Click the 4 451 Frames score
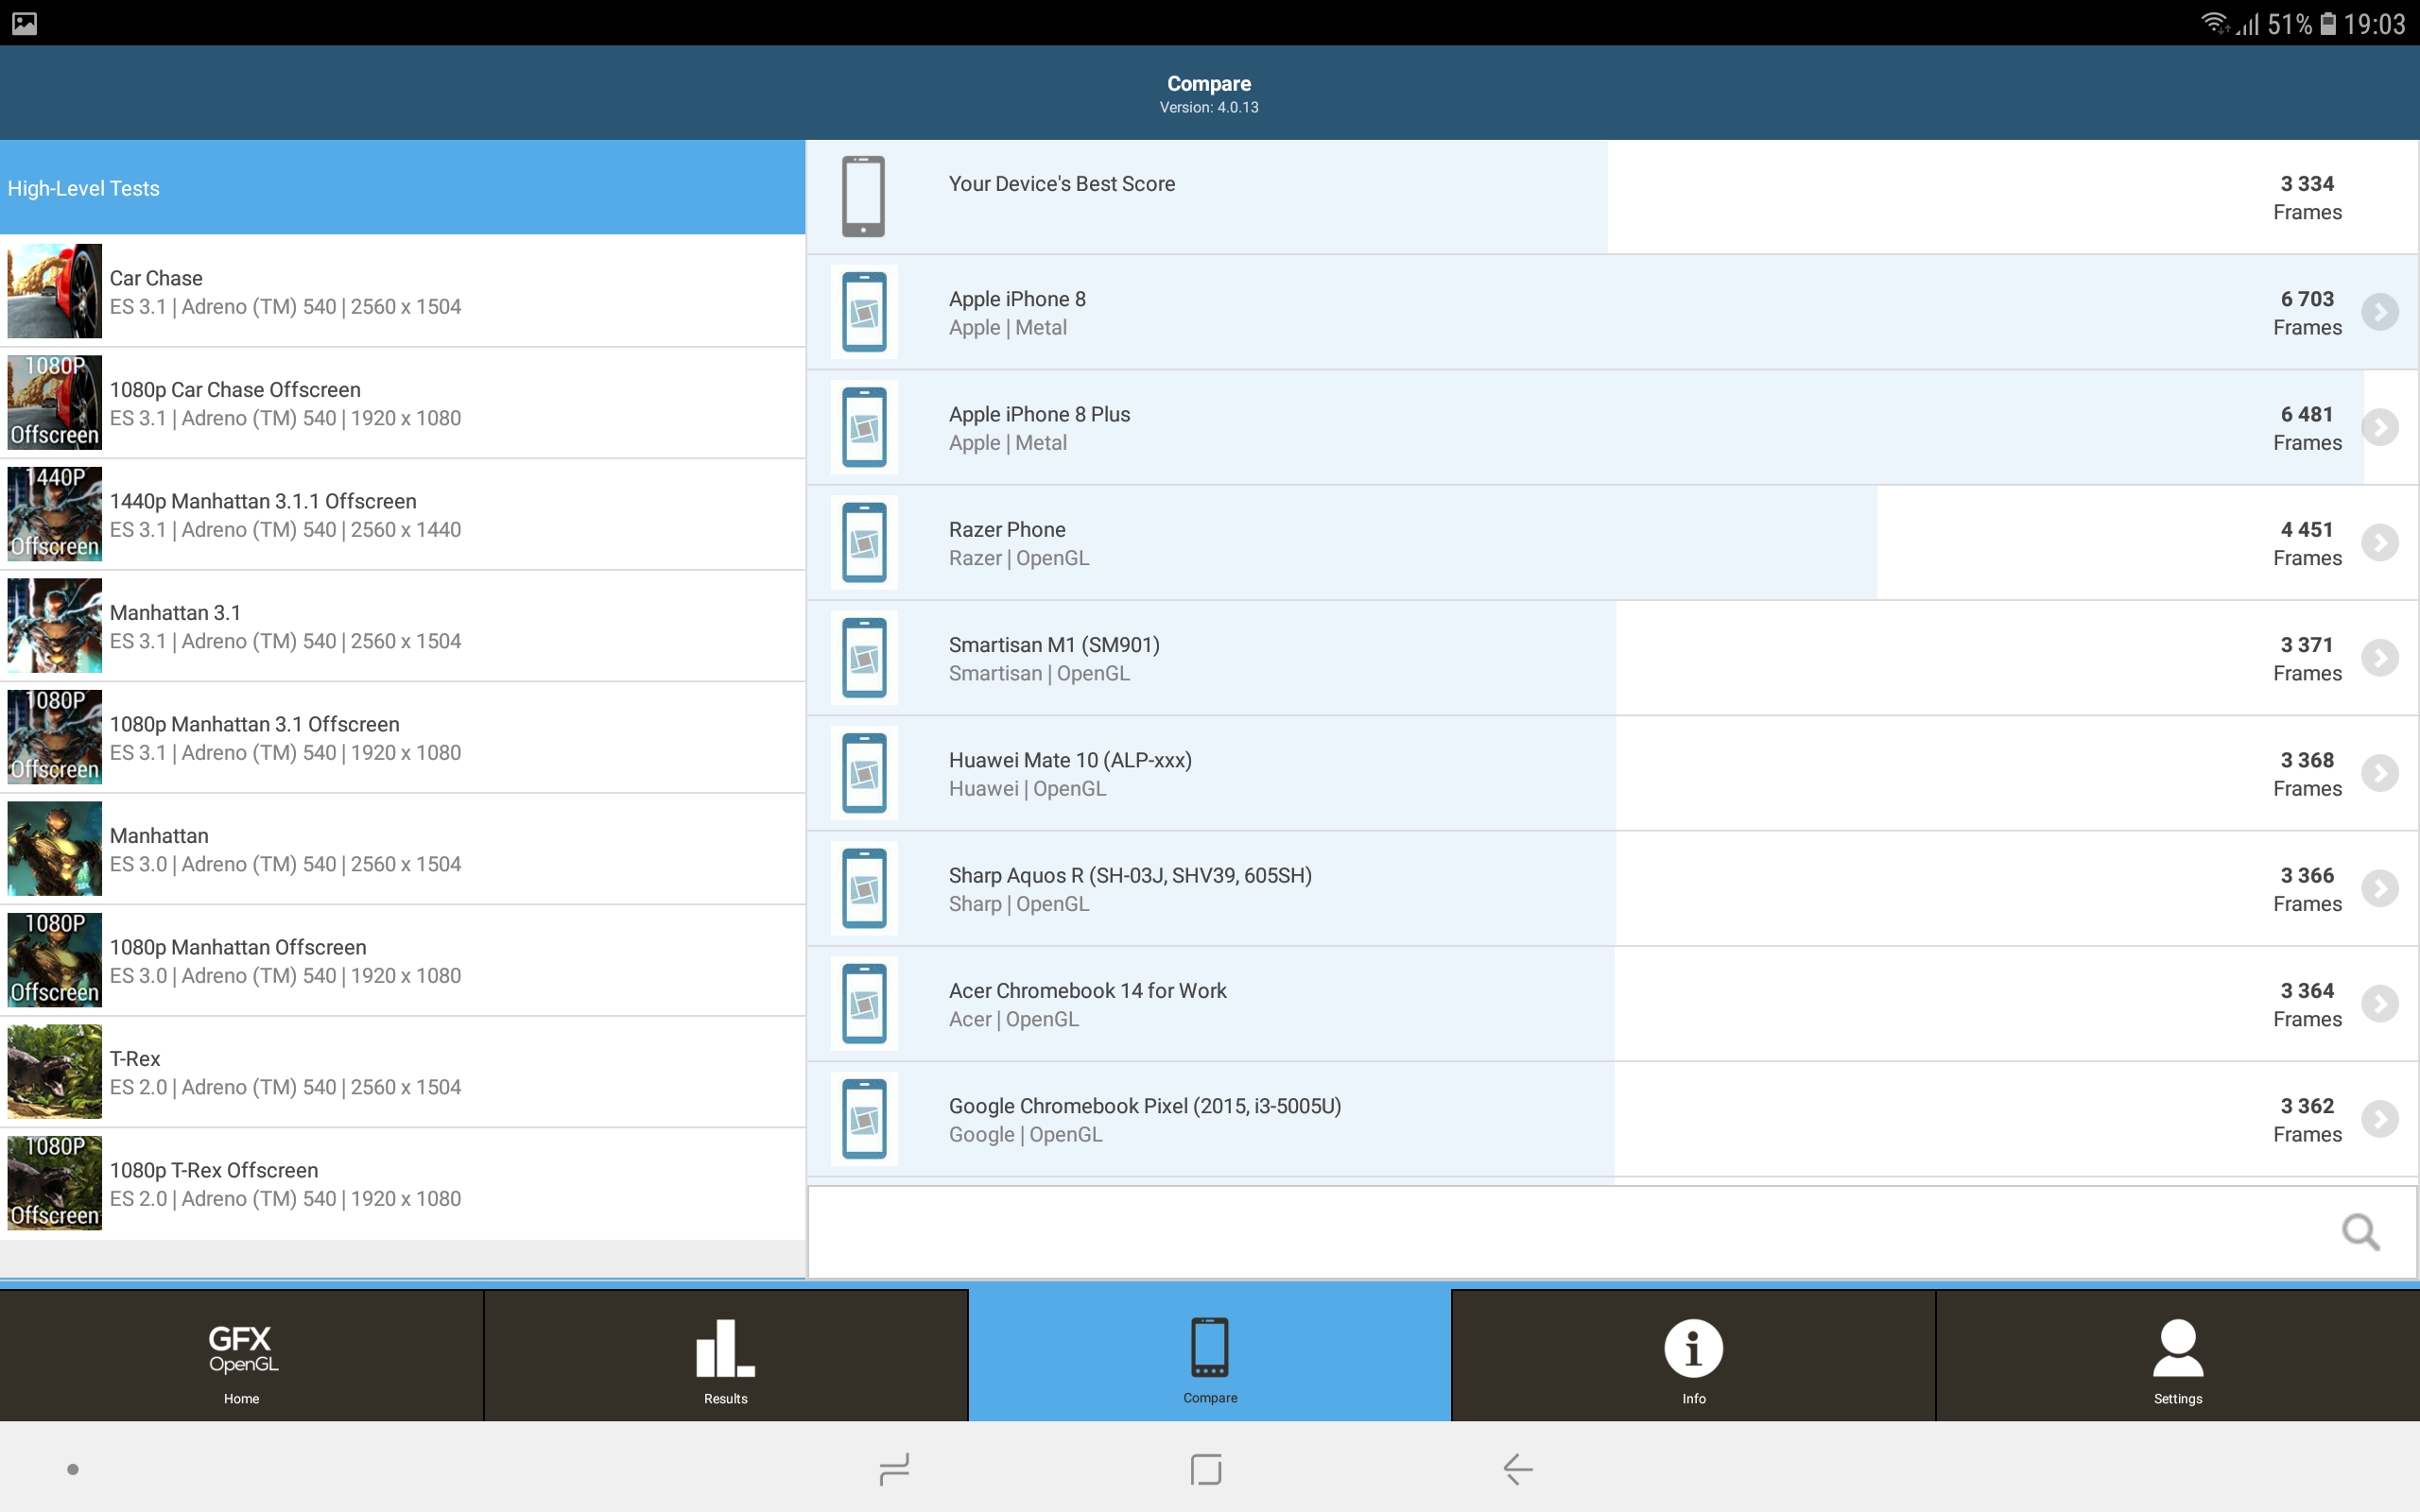This screenshot has height=1512, width=2420. (x=2307, y=544)
